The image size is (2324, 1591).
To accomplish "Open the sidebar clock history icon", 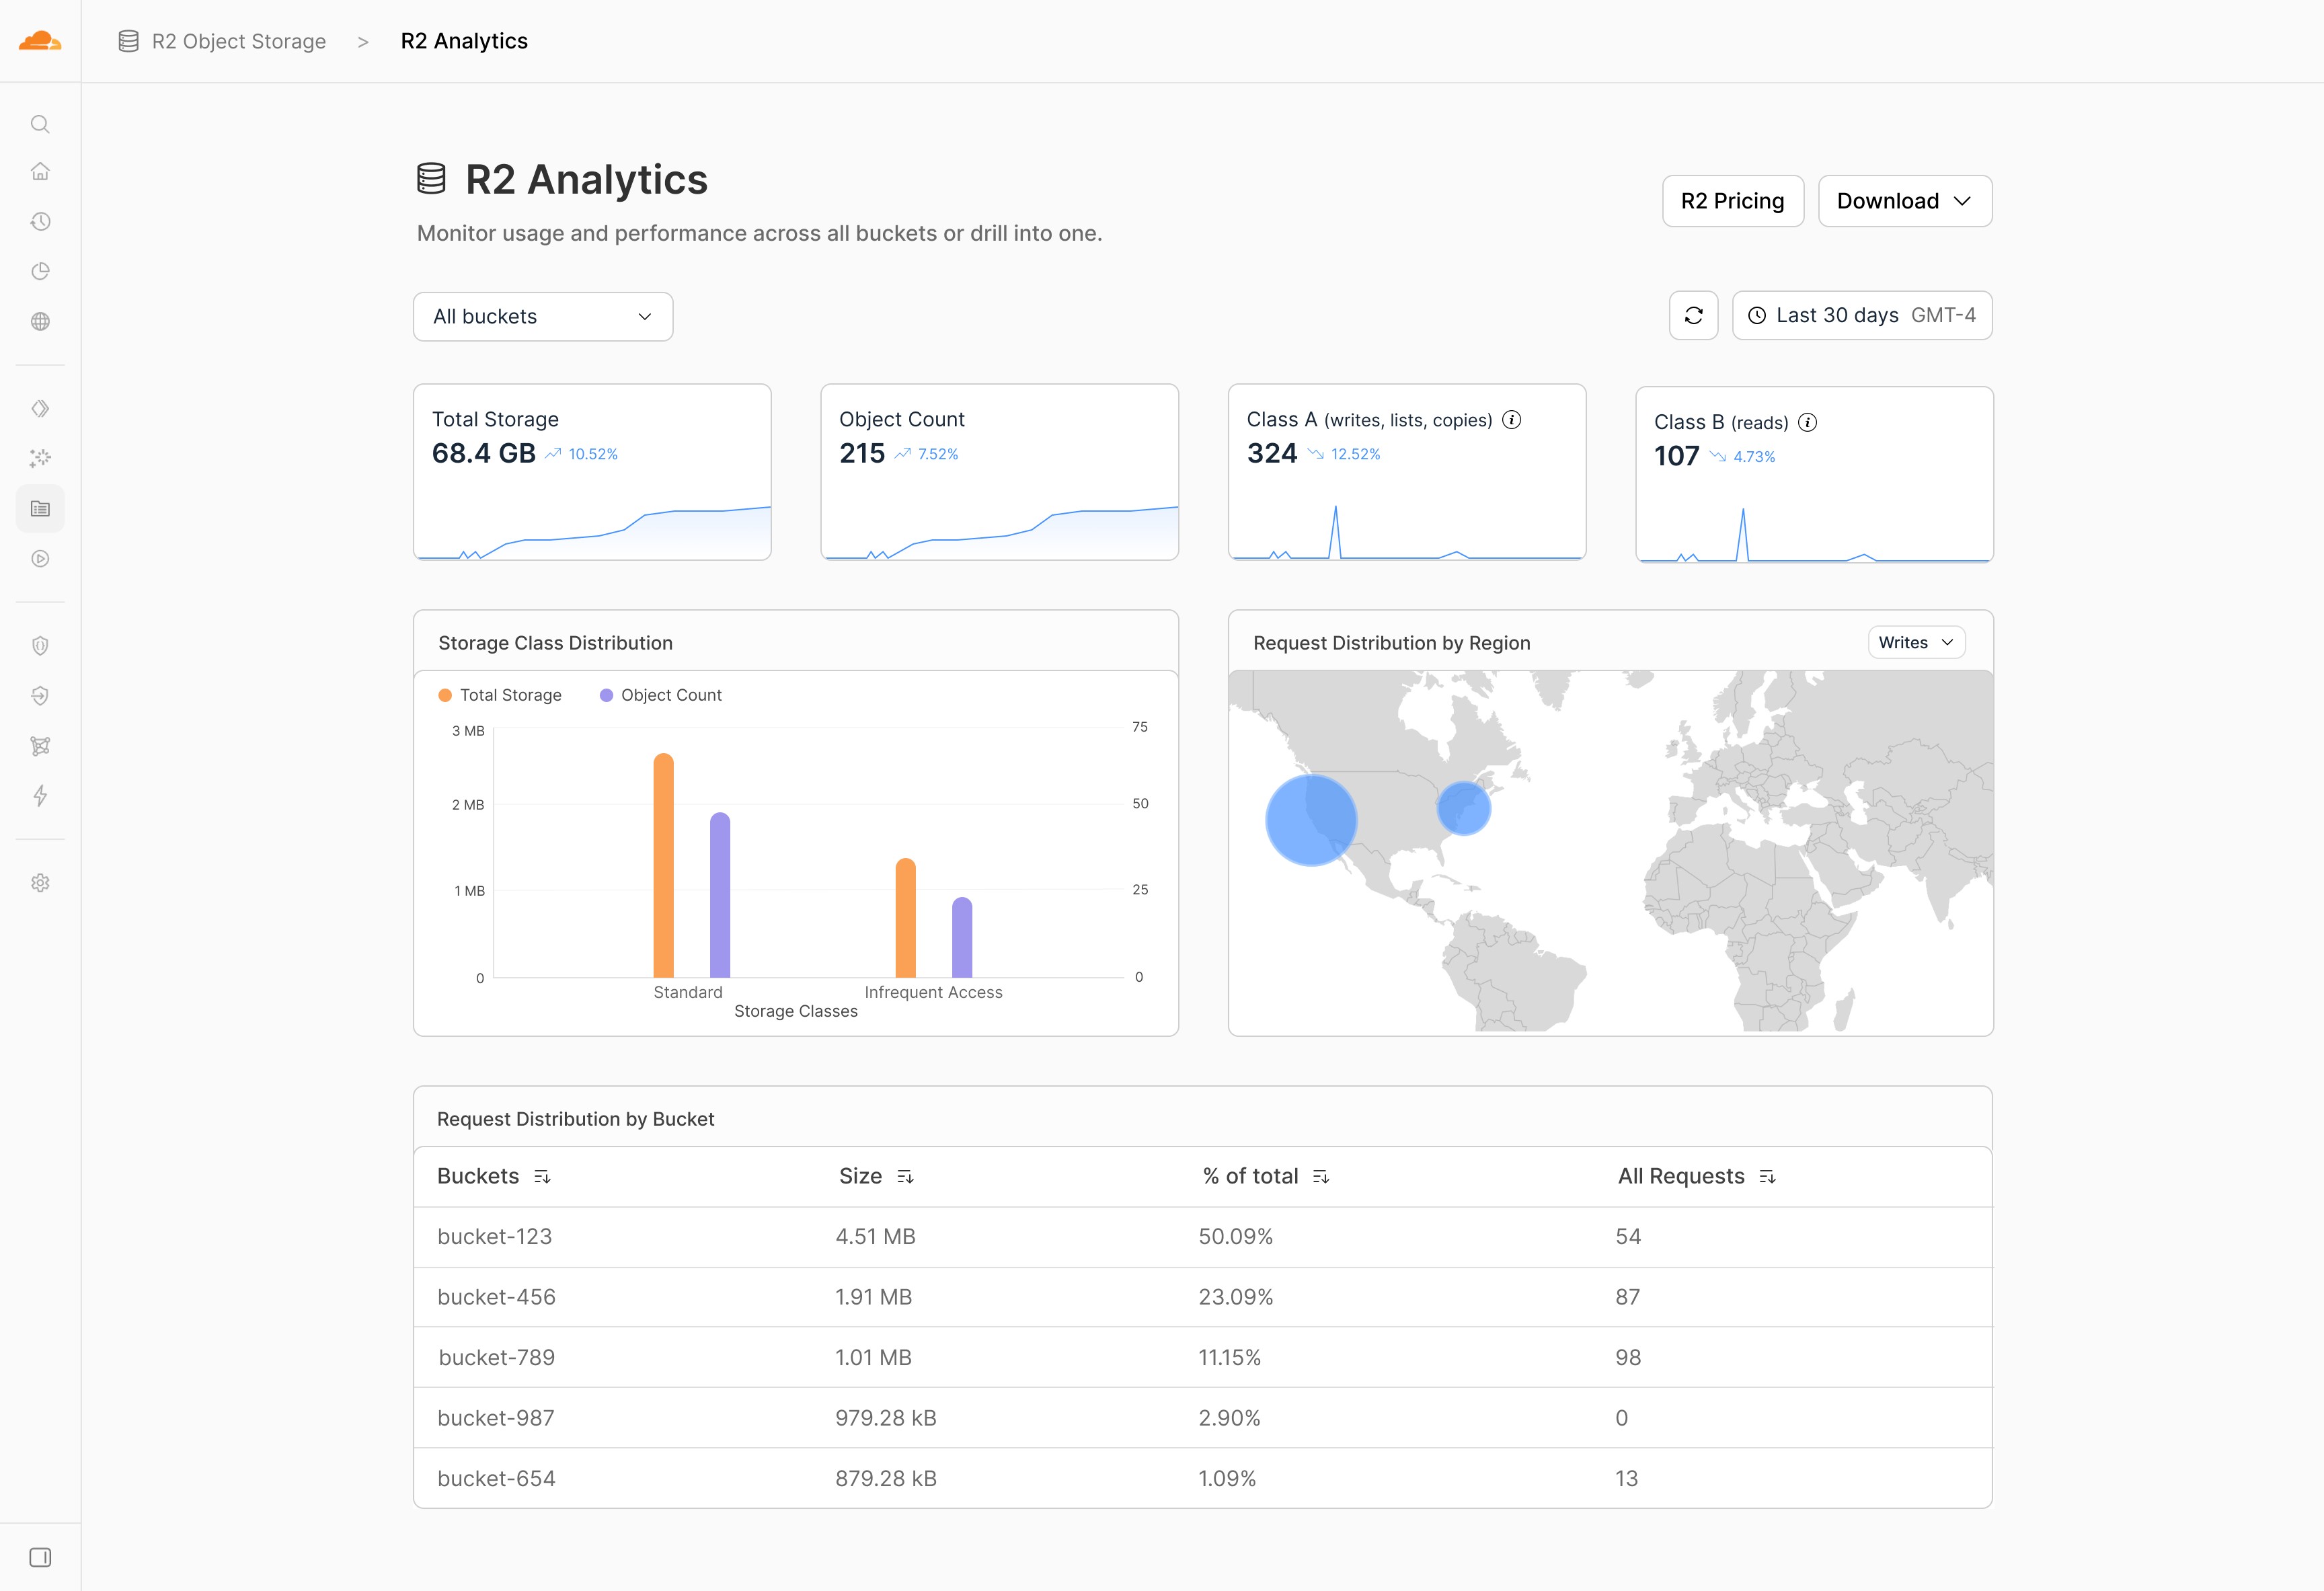I will tap(40, 221).
